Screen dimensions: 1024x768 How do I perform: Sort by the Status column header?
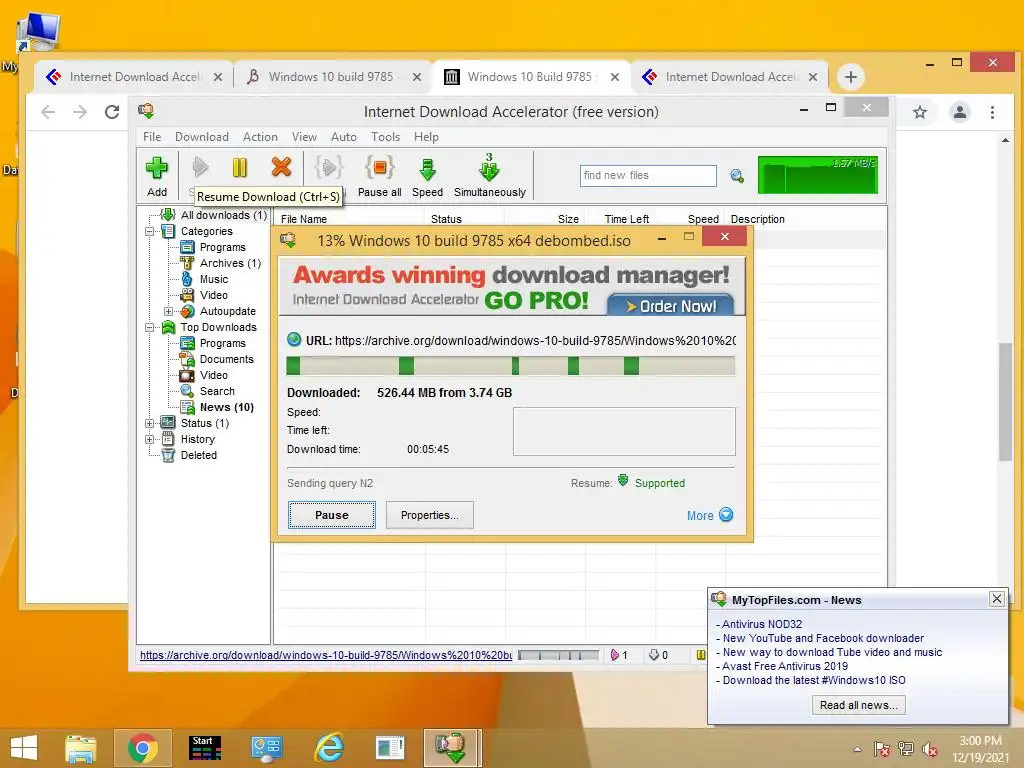tap(446, 219)
